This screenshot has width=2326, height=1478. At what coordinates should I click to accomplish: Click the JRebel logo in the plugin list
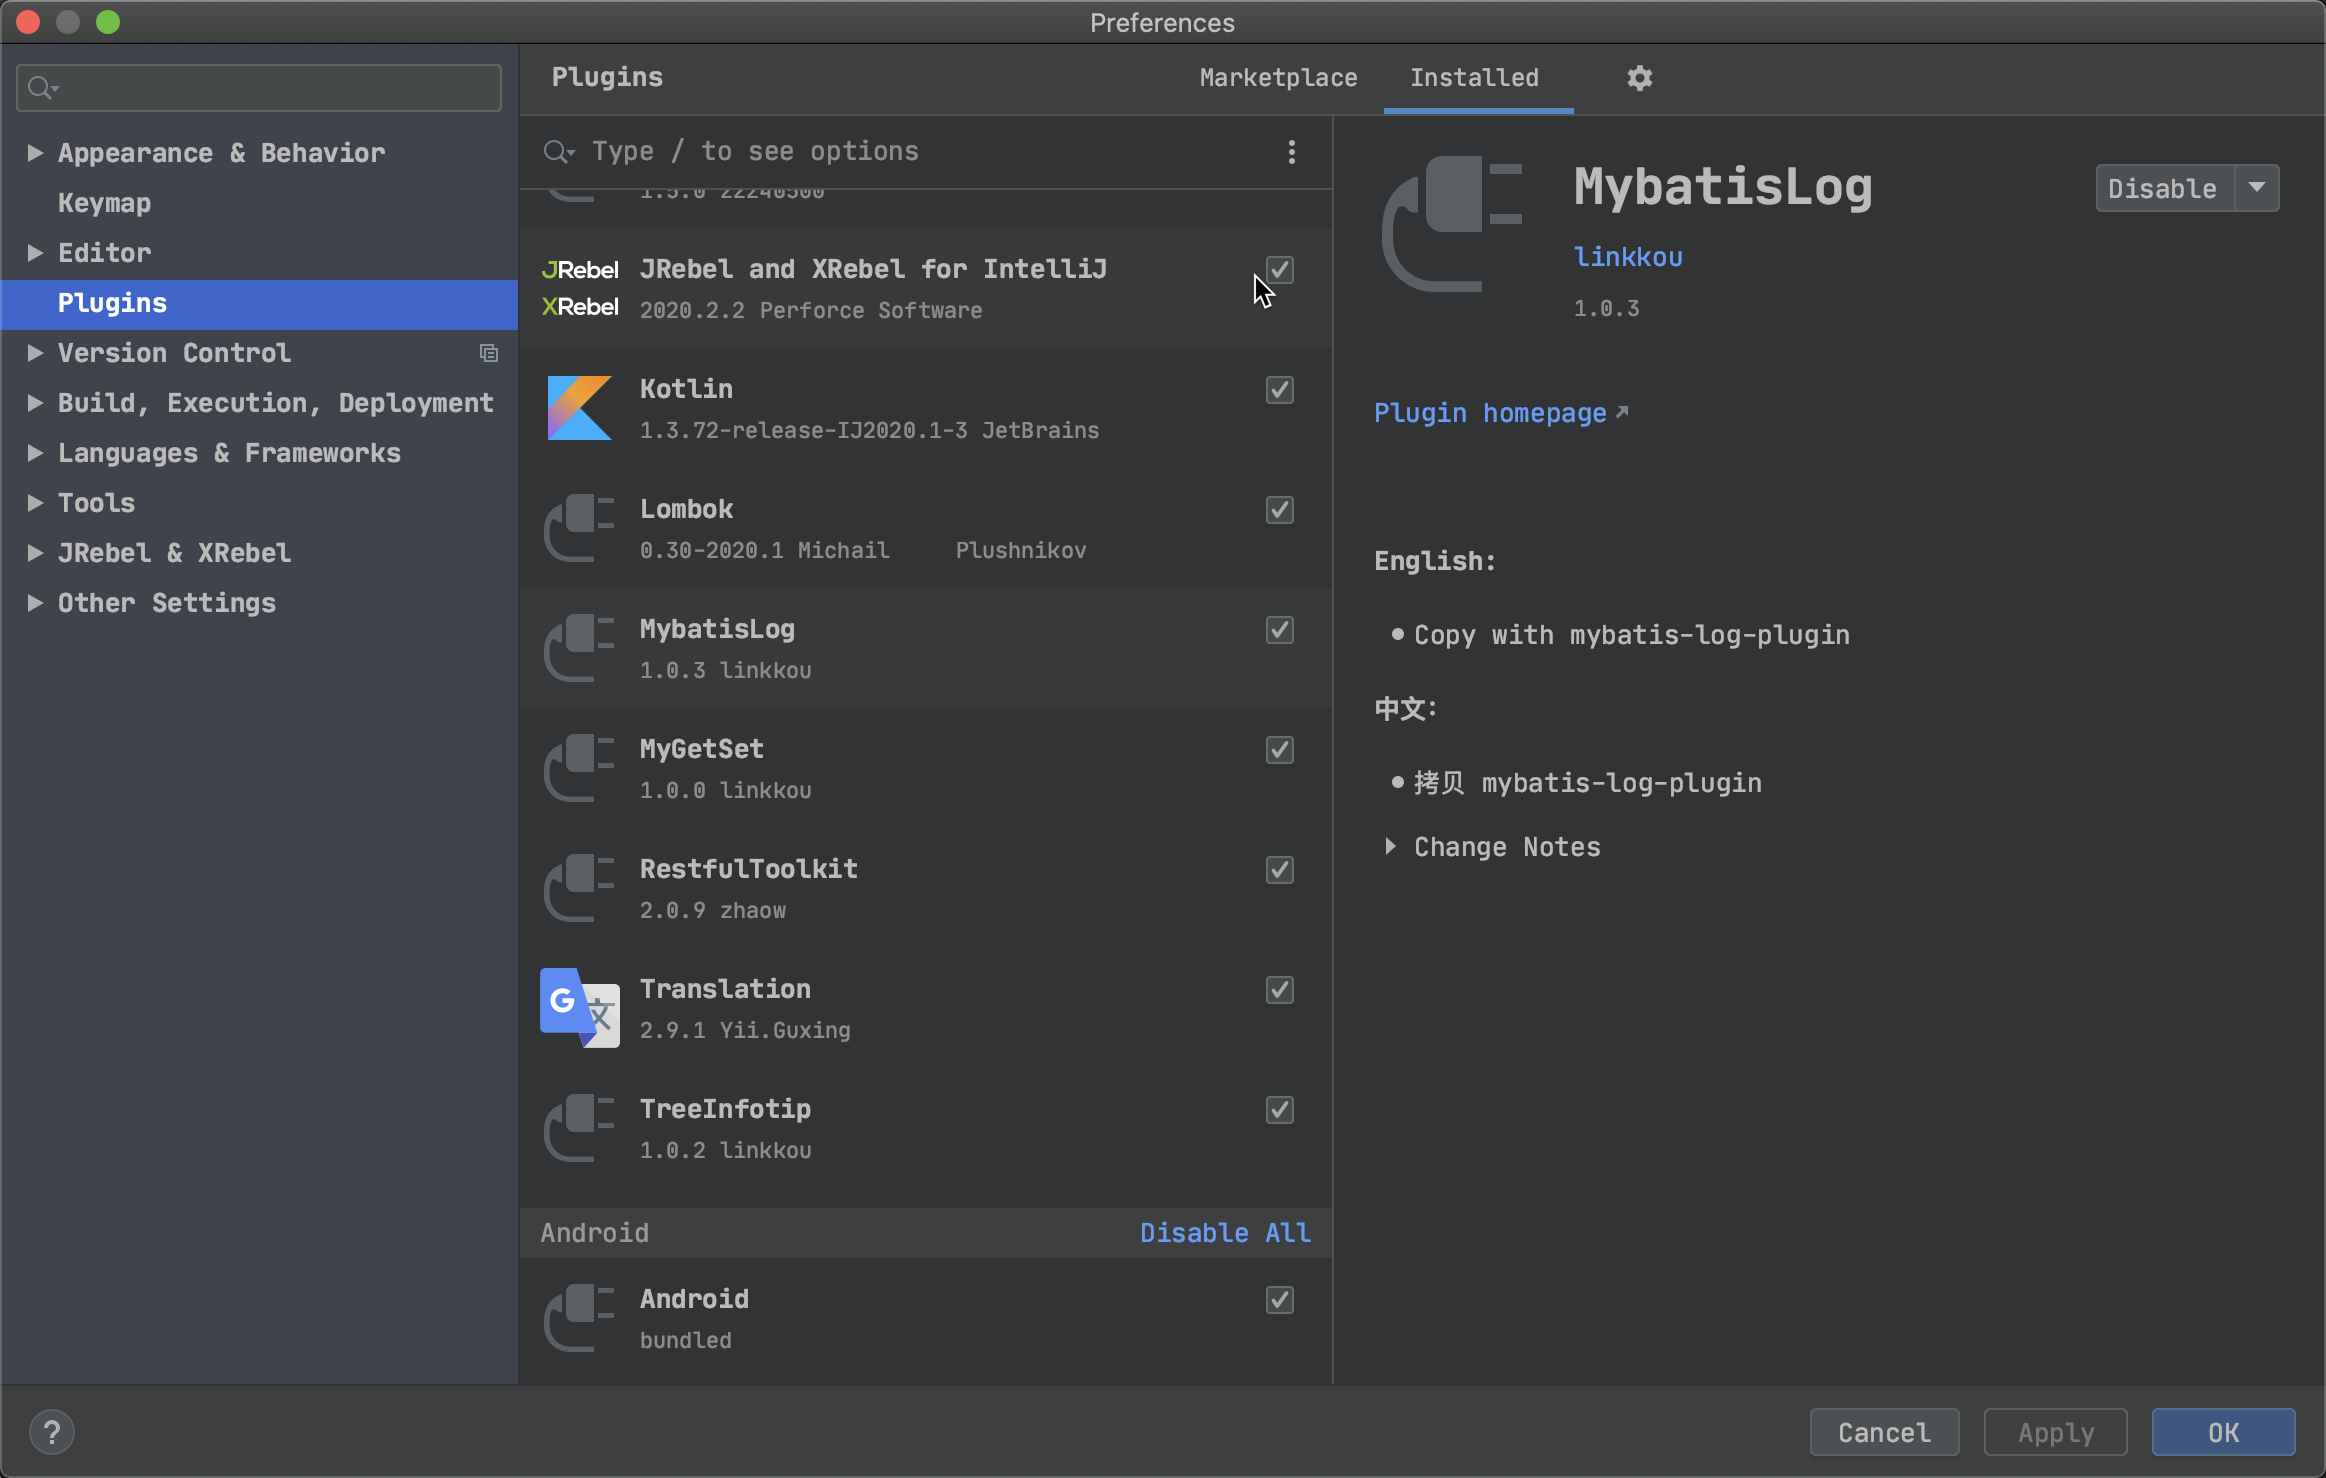coord(580,269)
